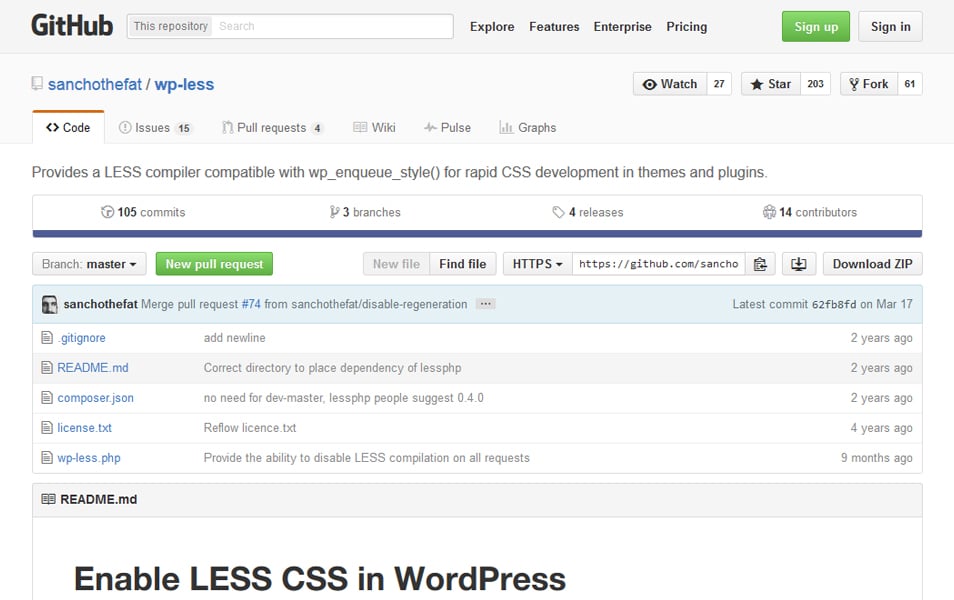
Task: Open the Branch: master dropdown
Action: pos(88,263)
